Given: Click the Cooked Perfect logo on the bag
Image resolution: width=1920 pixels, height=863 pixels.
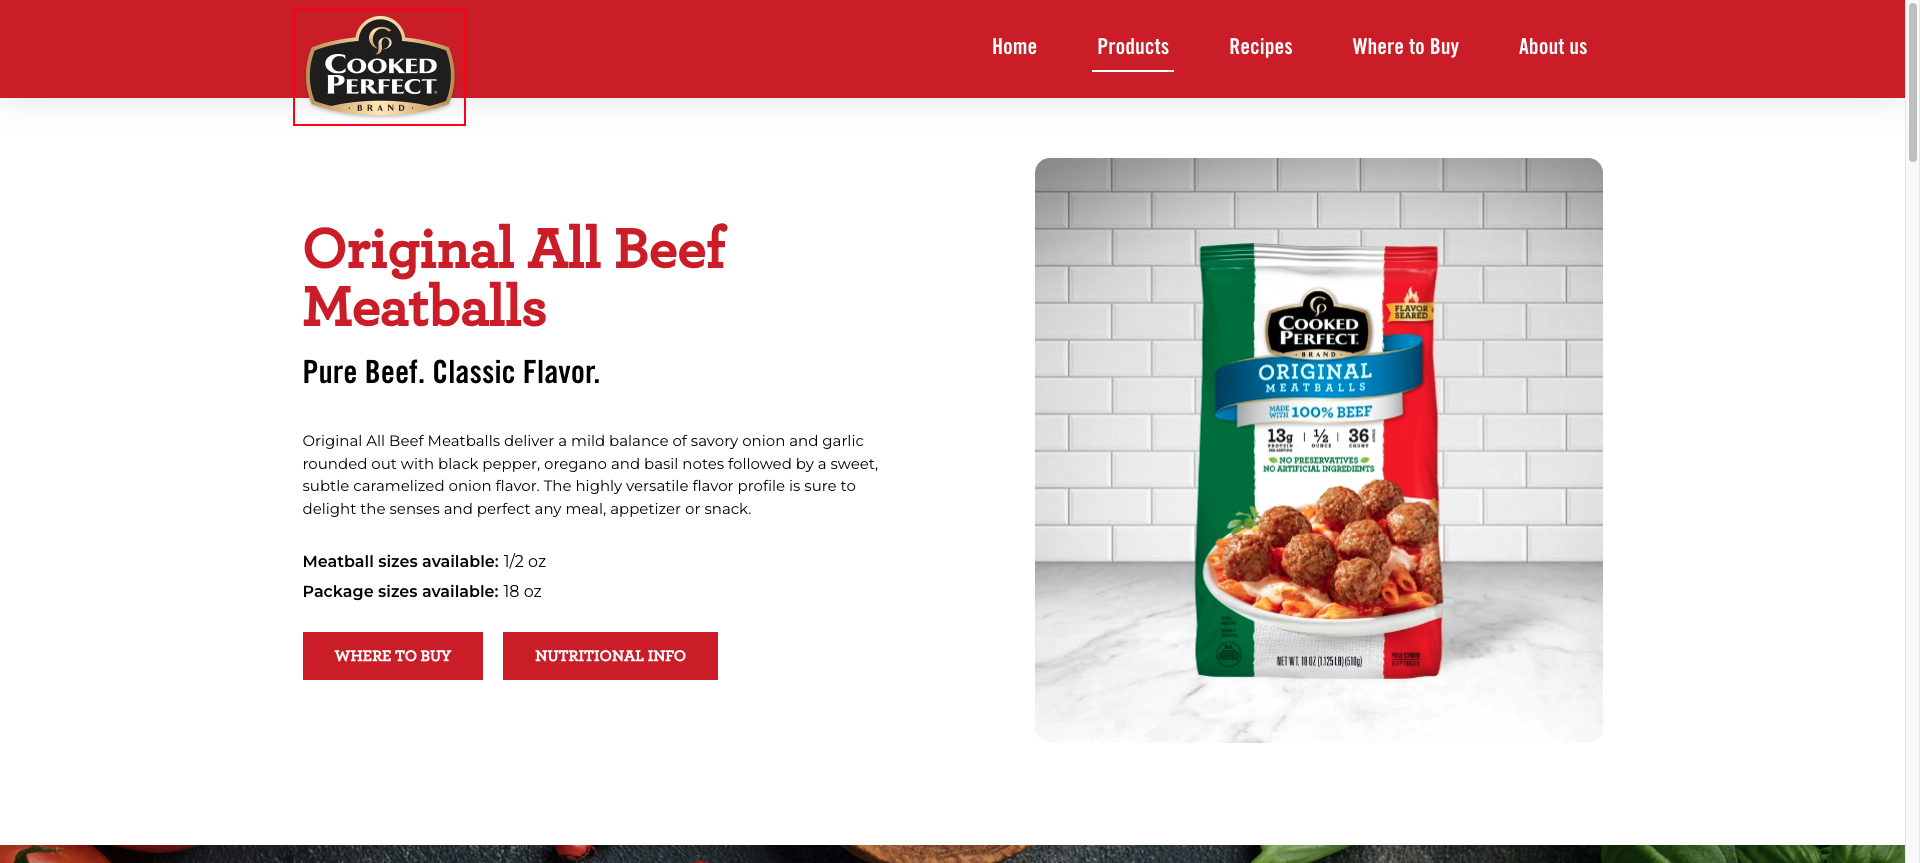Looking at the screenshot, I should [x=1318, y=324].
